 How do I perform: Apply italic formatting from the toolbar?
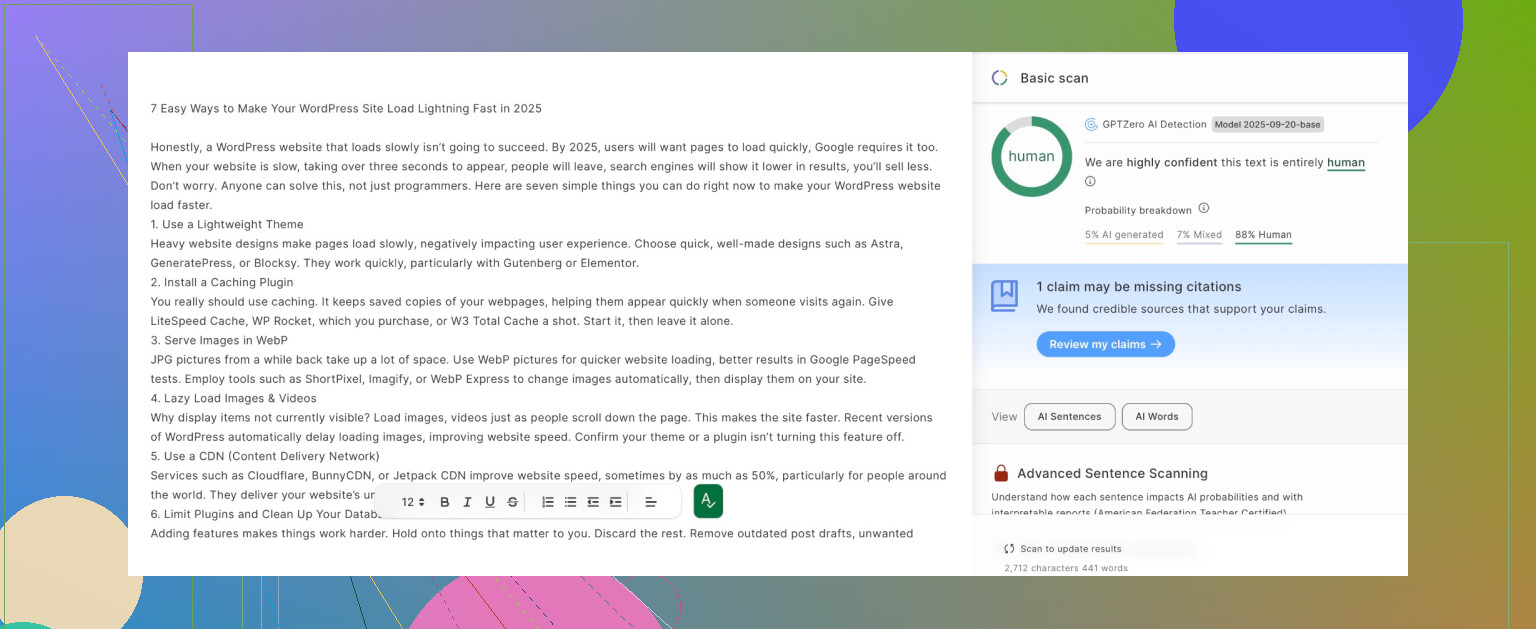coord(467,502)
